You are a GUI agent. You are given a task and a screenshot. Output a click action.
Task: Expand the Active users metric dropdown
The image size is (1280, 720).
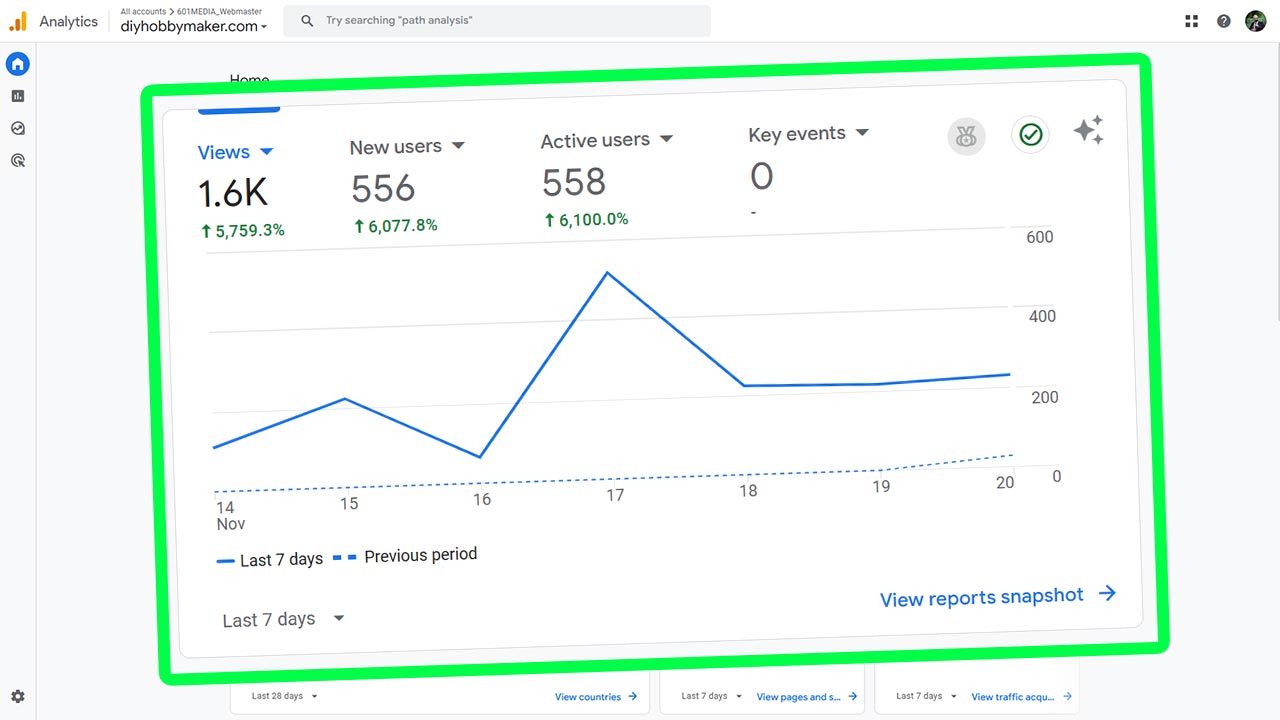tap(666, 139)
